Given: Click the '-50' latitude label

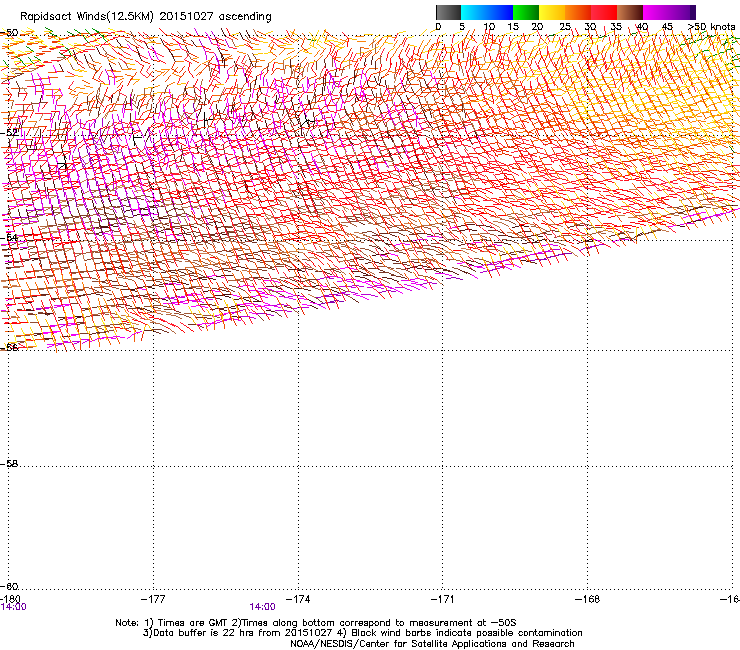Looking at the screenshot, I should [9, 33].
